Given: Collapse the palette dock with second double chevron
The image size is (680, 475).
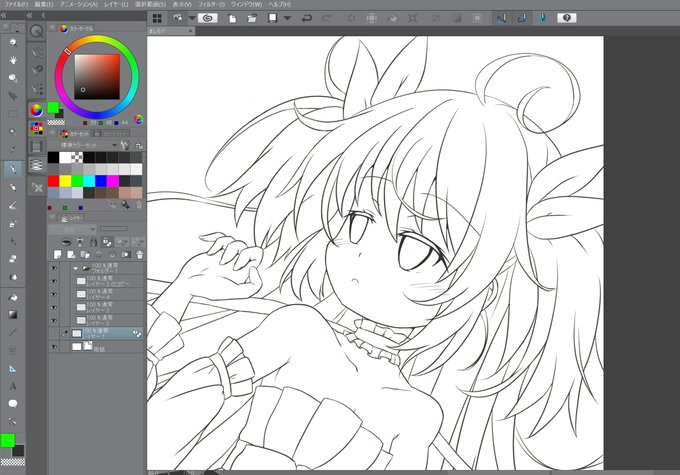Looking at the screenshot, I should (29, 15).
